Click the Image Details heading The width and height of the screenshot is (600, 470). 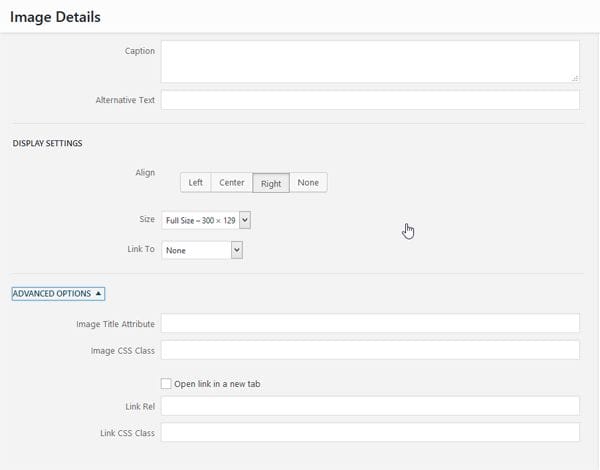55,17
